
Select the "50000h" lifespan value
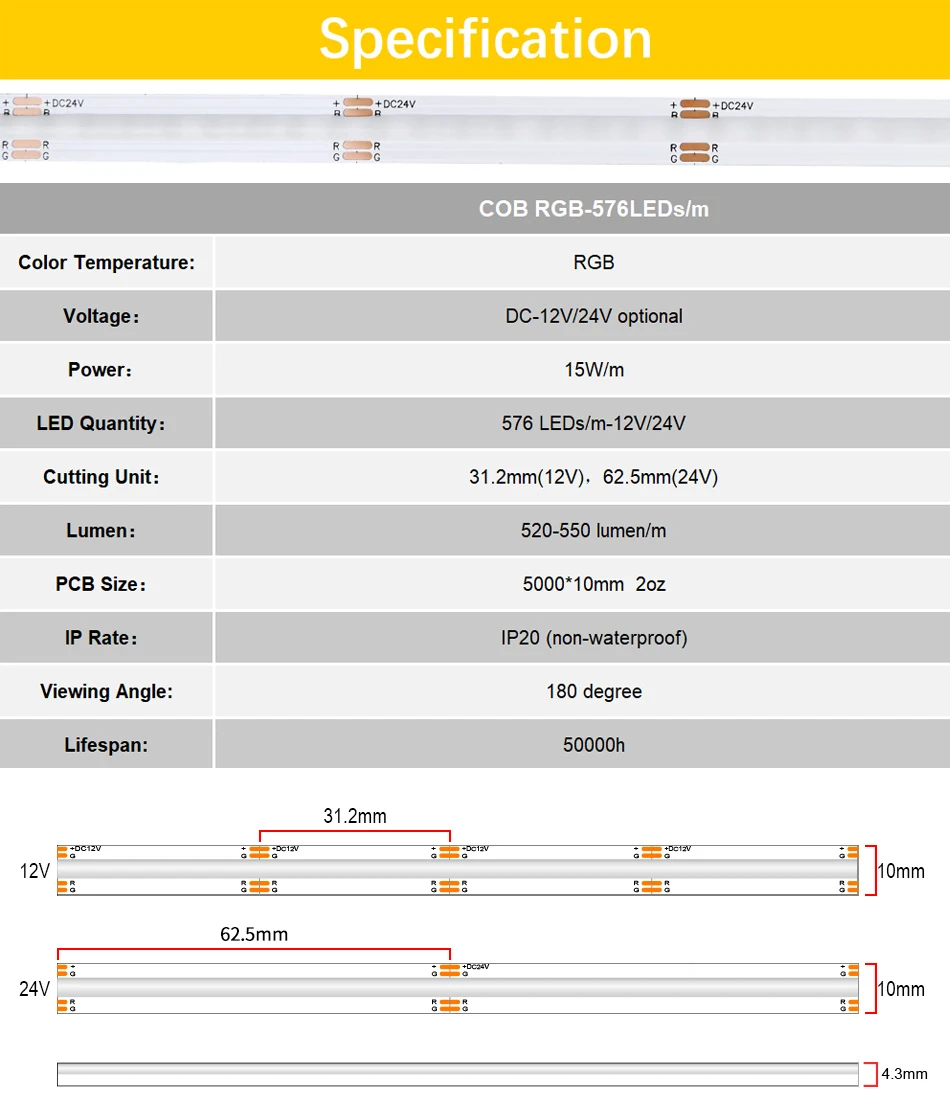pyautogui.click(x=594, y=745)
